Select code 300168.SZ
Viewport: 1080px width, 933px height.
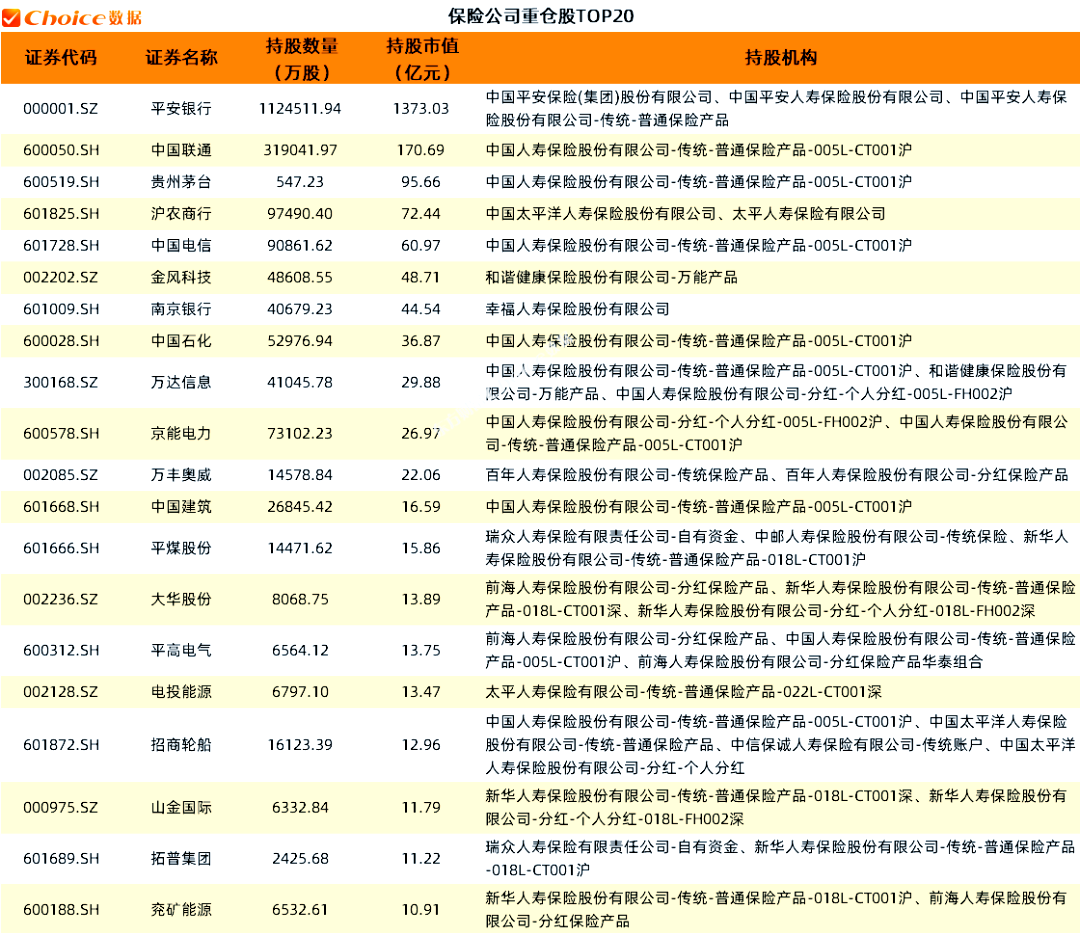tap(61, 382)
